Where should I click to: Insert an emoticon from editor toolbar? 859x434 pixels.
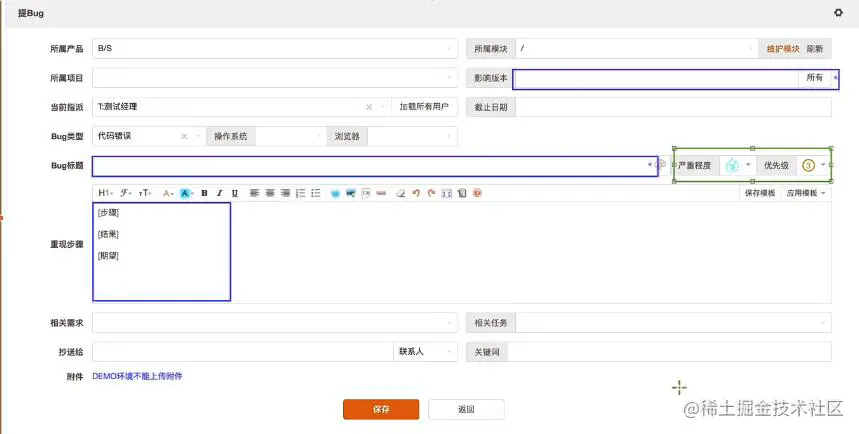[x=335, y=193]
